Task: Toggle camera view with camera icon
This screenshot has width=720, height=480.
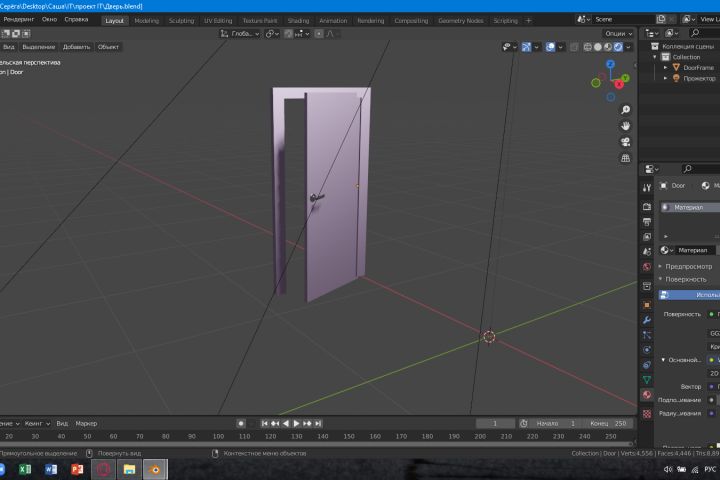Action: coord(625,142)
